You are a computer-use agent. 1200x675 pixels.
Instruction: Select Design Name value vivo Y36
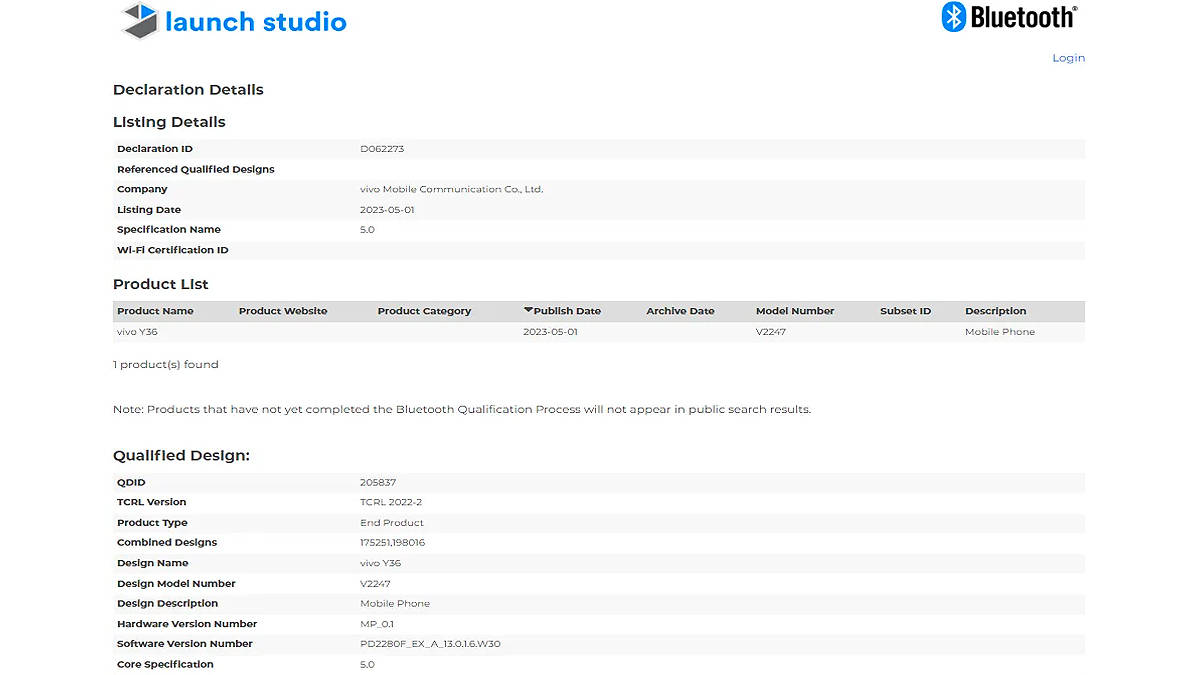pos(381,563)
